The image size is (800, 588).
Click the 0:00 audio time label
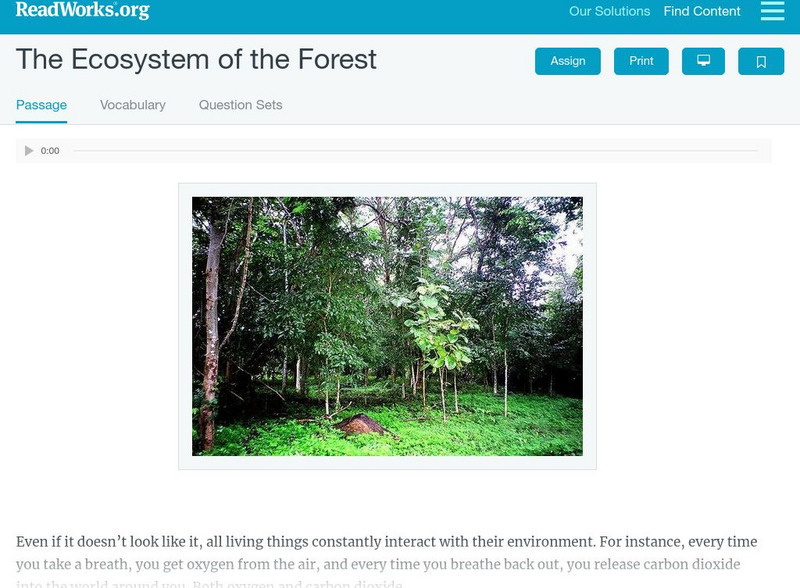coord(50,151)
